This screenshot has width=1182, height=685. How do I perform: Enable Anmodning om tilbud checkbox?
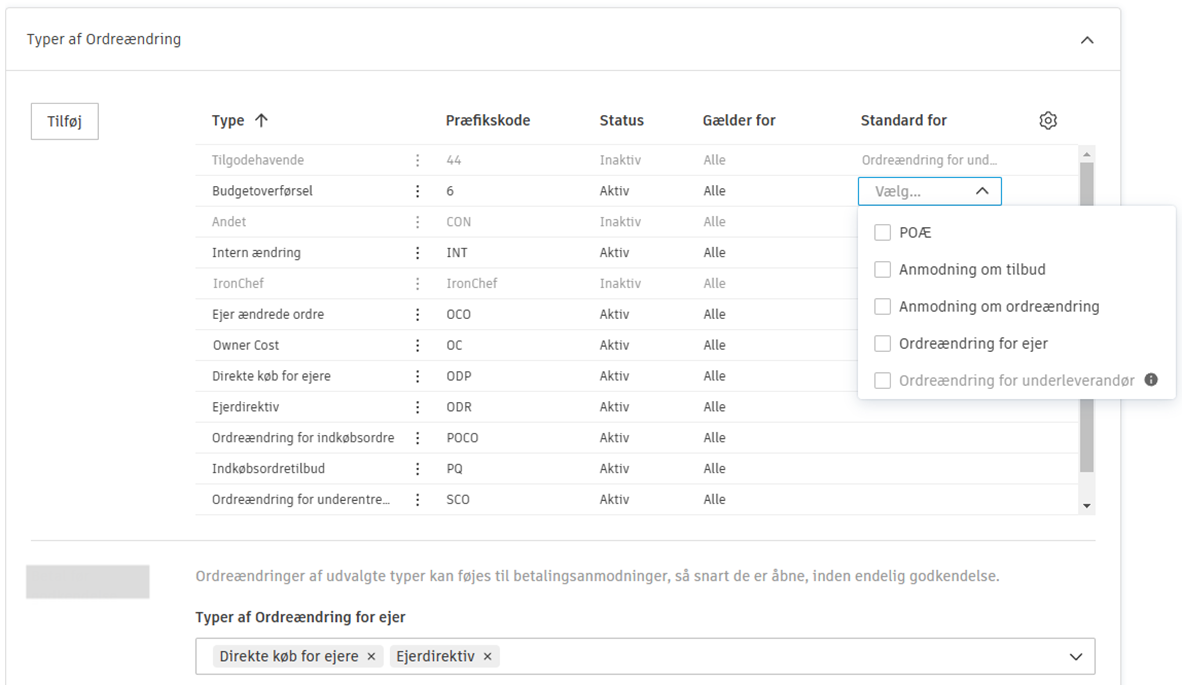(x=882, y=270)
